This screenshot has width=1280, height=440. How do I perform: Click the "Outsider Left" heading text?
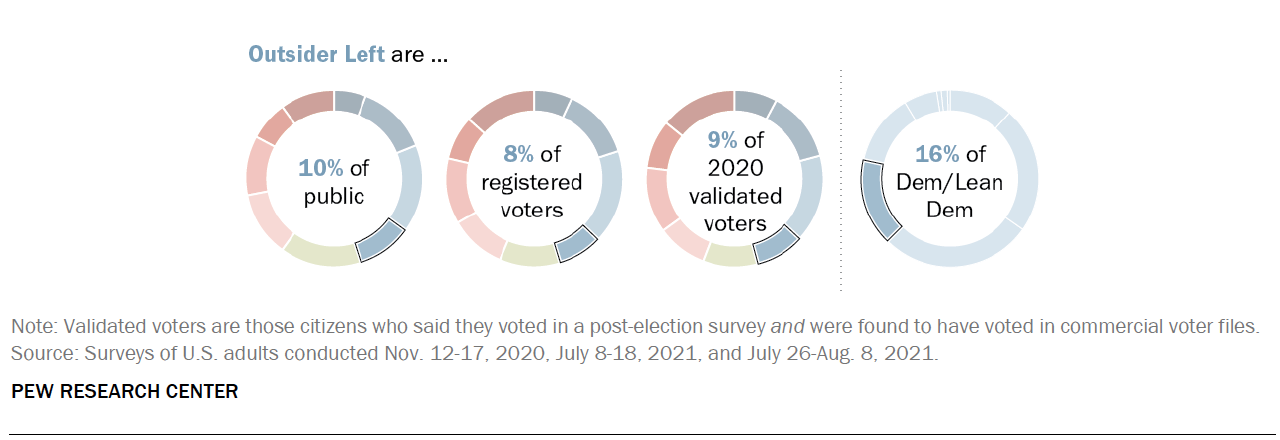tap(316, 54)
